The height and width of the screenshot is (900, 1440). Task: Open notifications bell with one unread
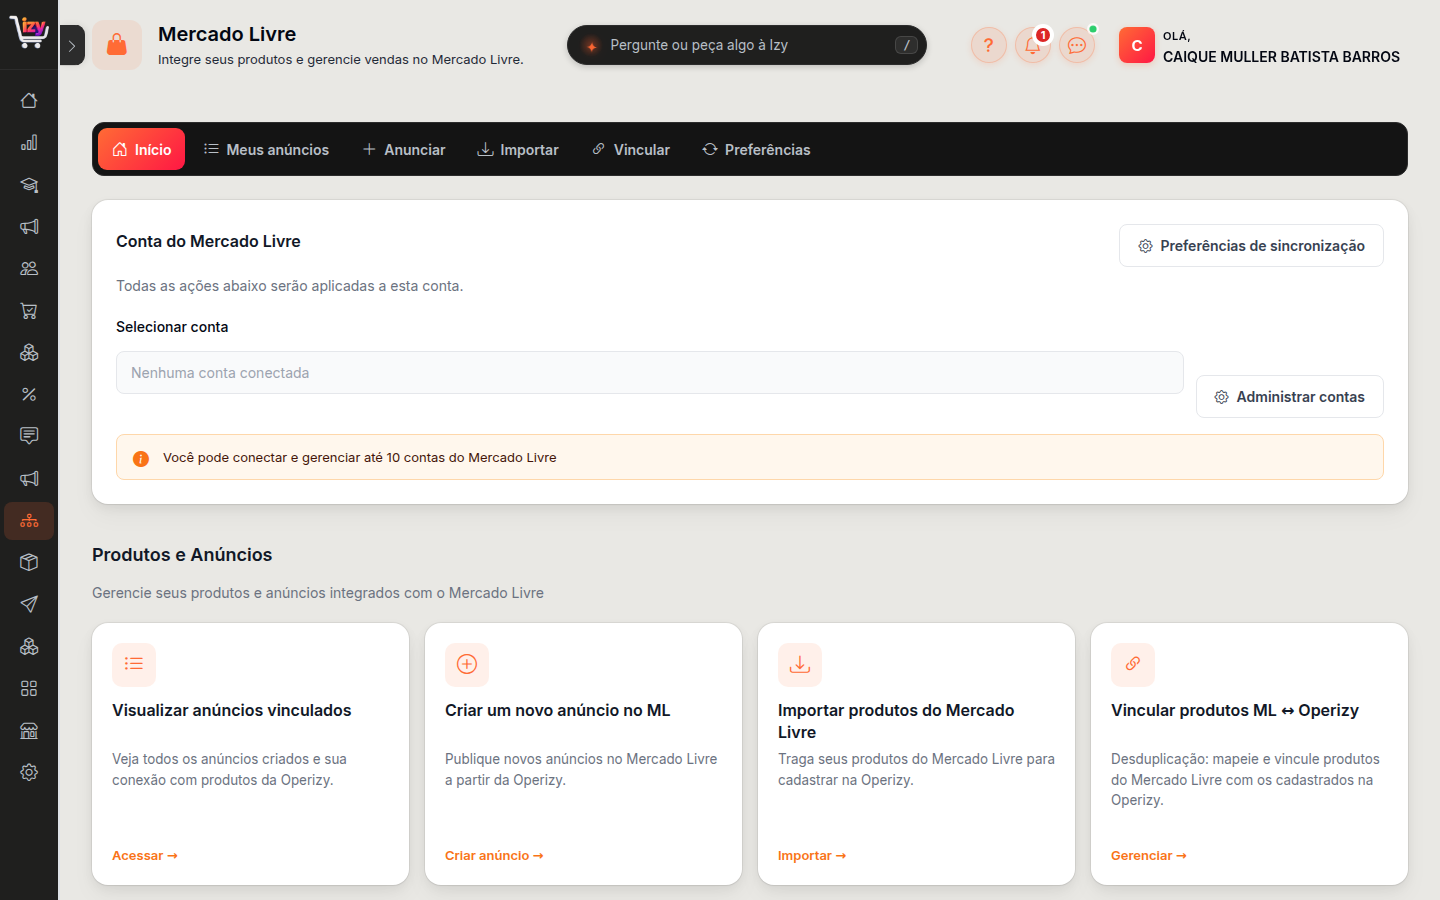[x=1033, y=45]
